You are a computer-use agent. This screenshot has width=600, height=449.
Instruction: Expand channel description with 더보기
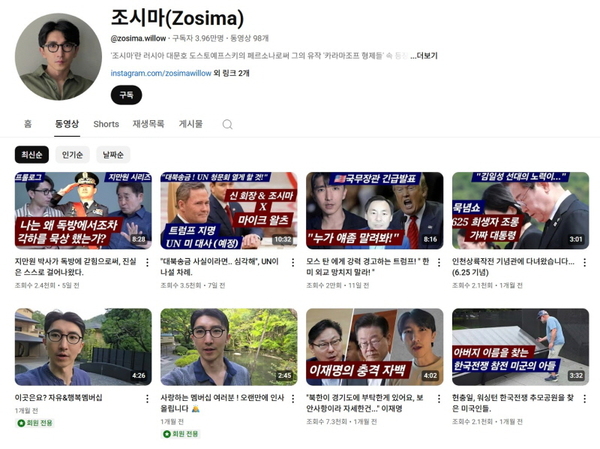pos(424,56)
